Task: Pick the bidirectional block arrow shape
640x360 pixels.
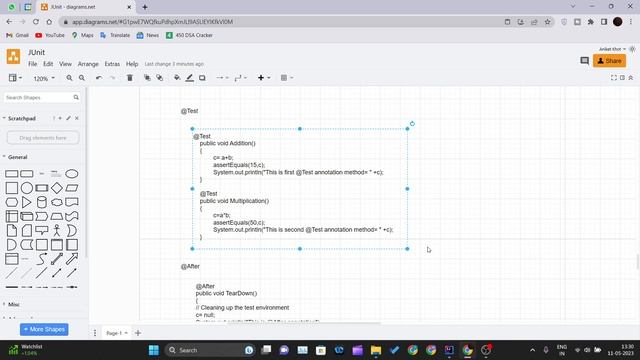Action: [x=57, y=259]
